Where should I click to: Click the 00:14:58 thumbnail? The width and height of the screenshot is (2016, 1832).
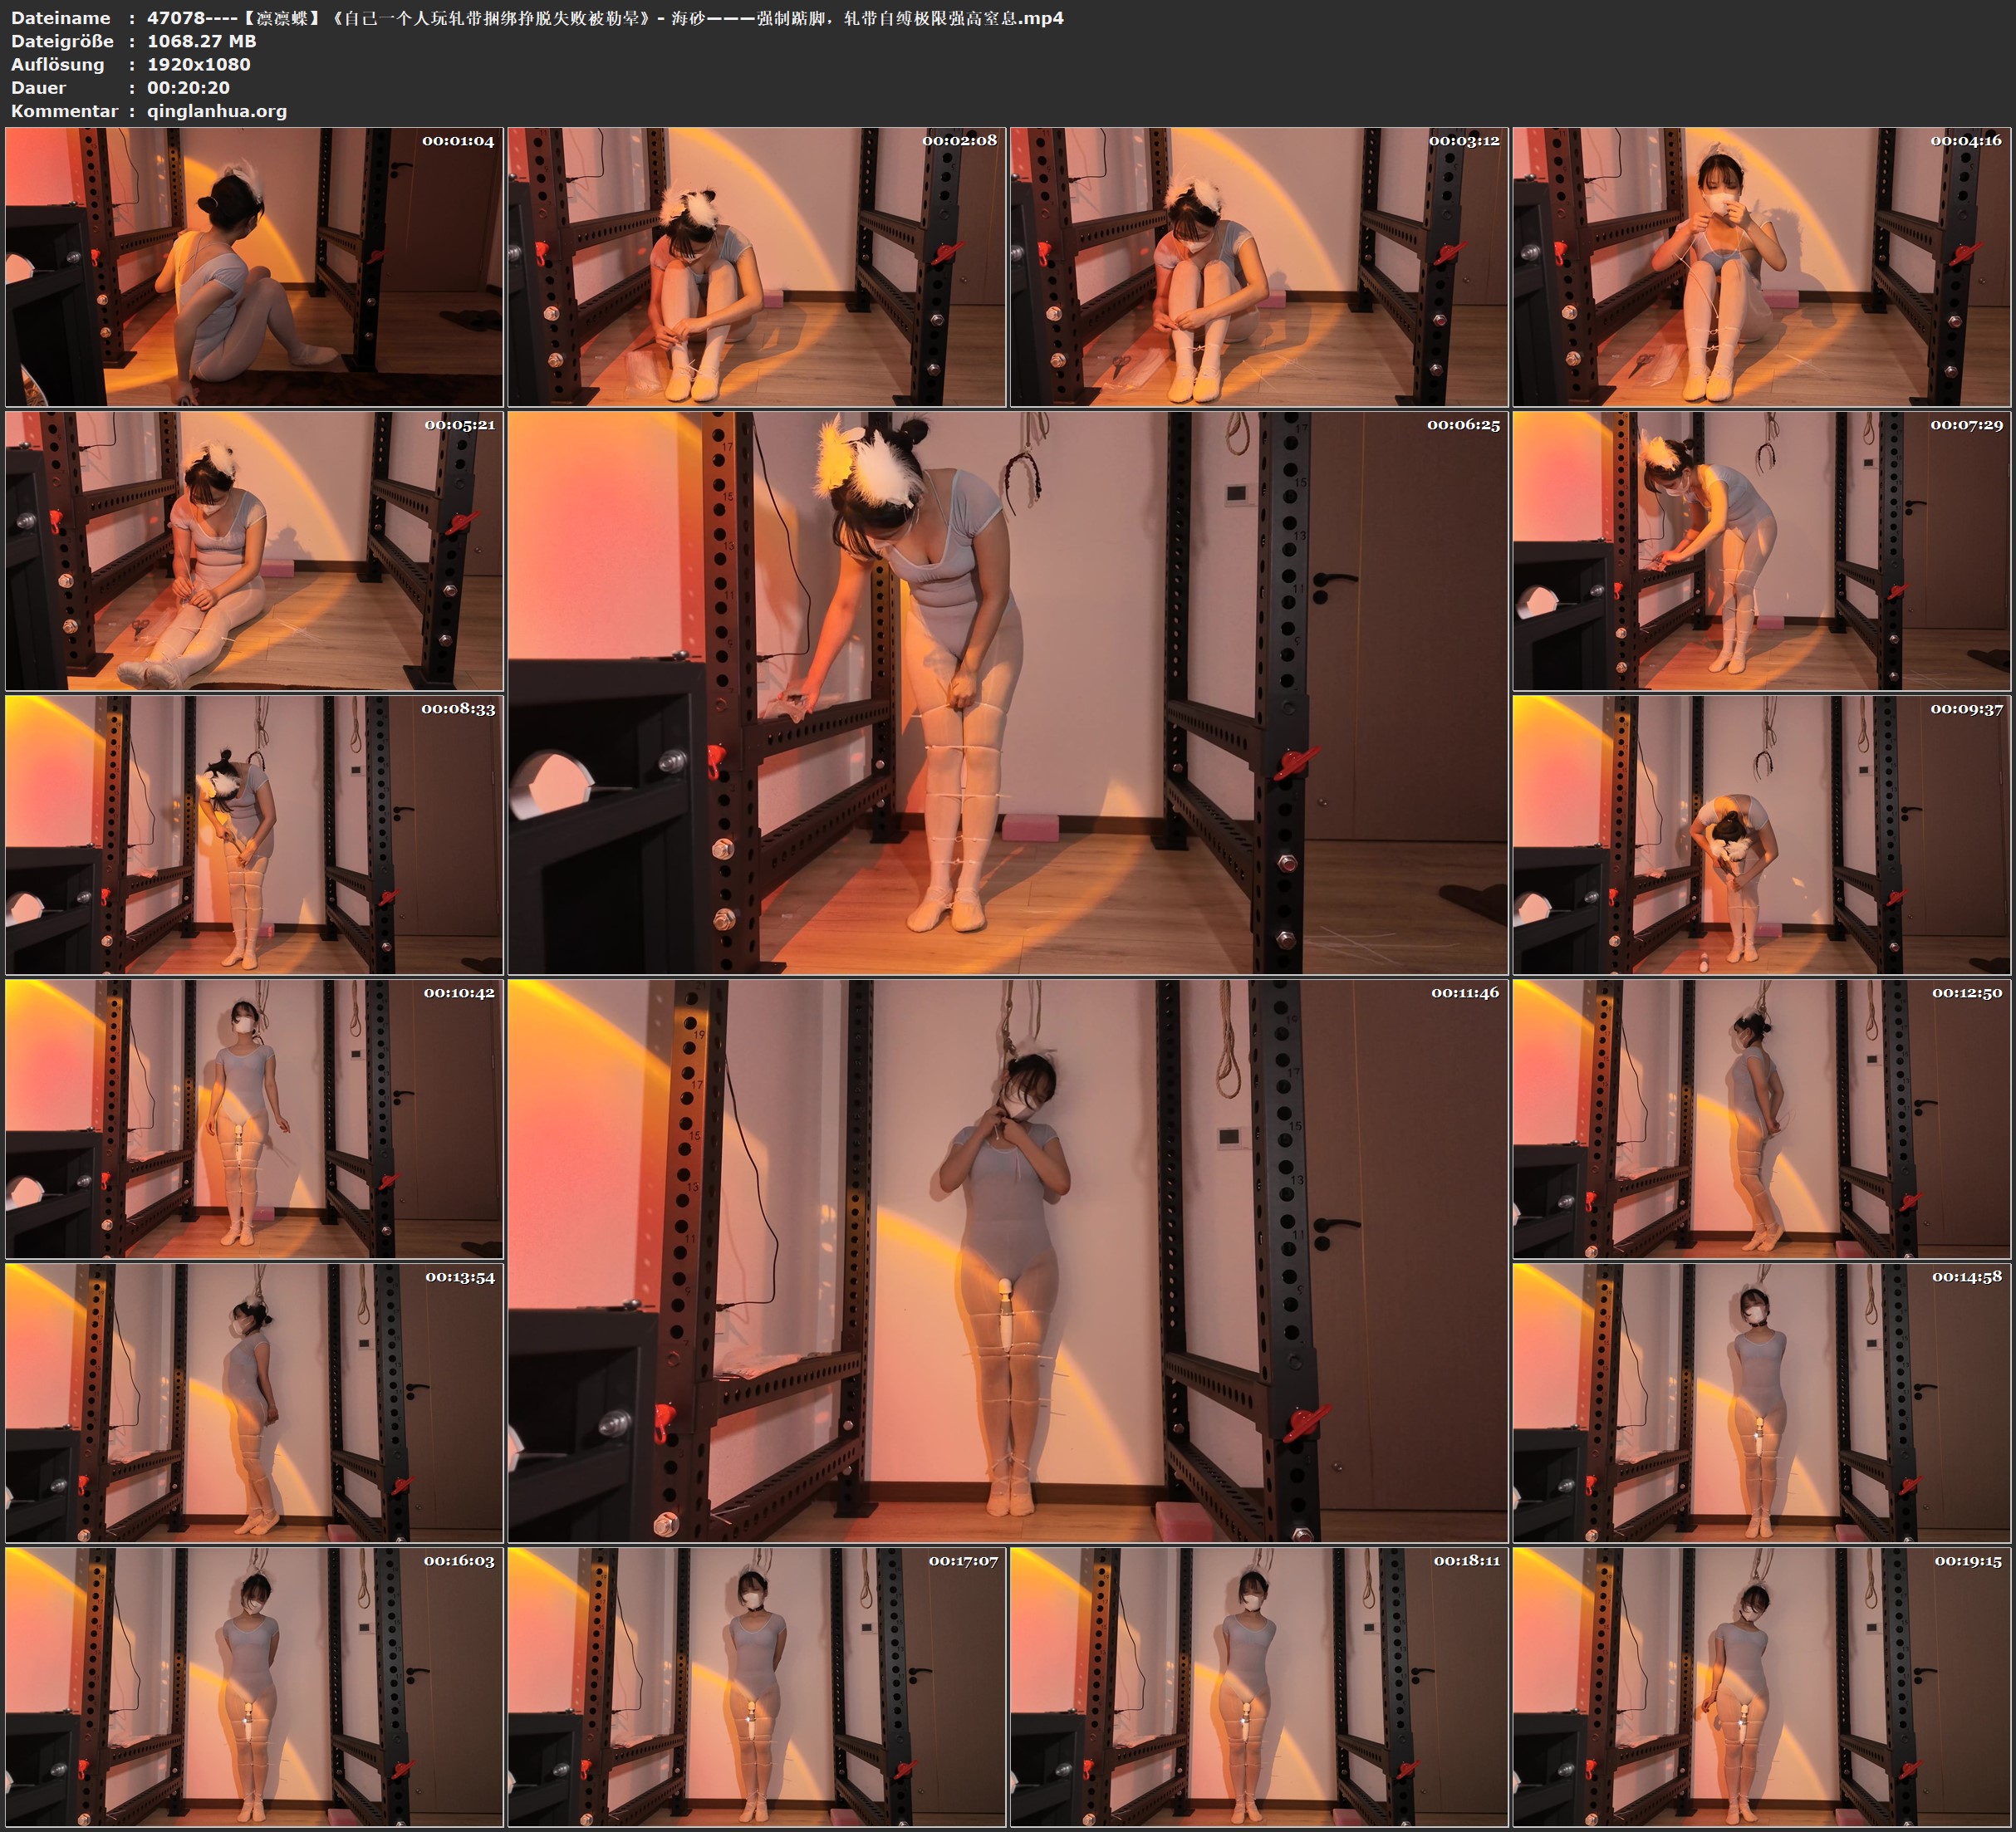point(1761,1402)
